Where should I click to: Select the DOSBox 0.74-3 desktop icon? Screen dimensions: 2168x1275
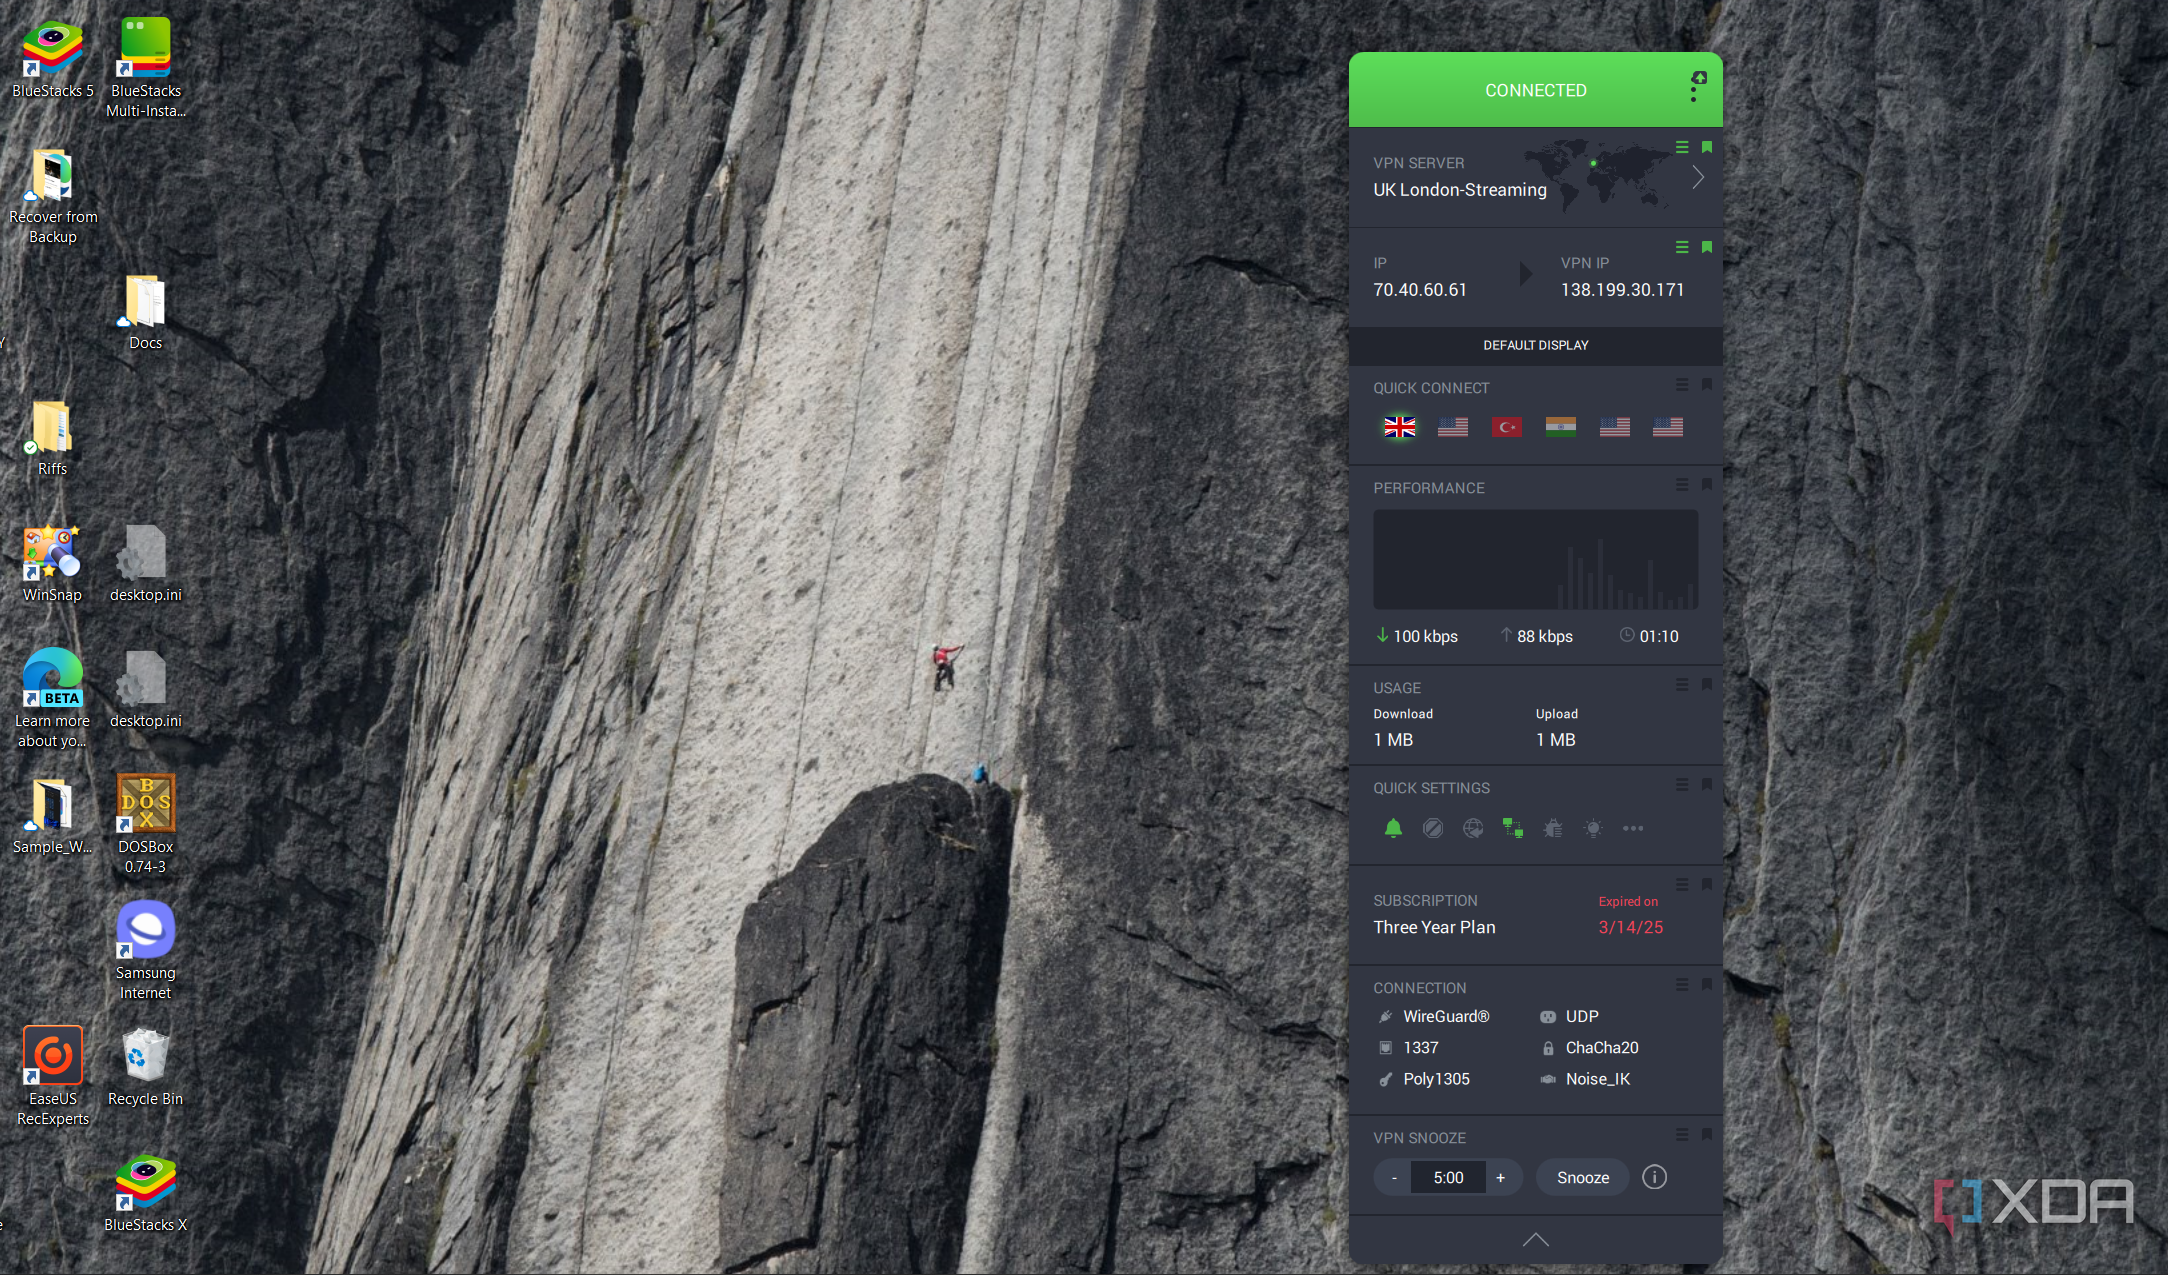click(146, 824)
